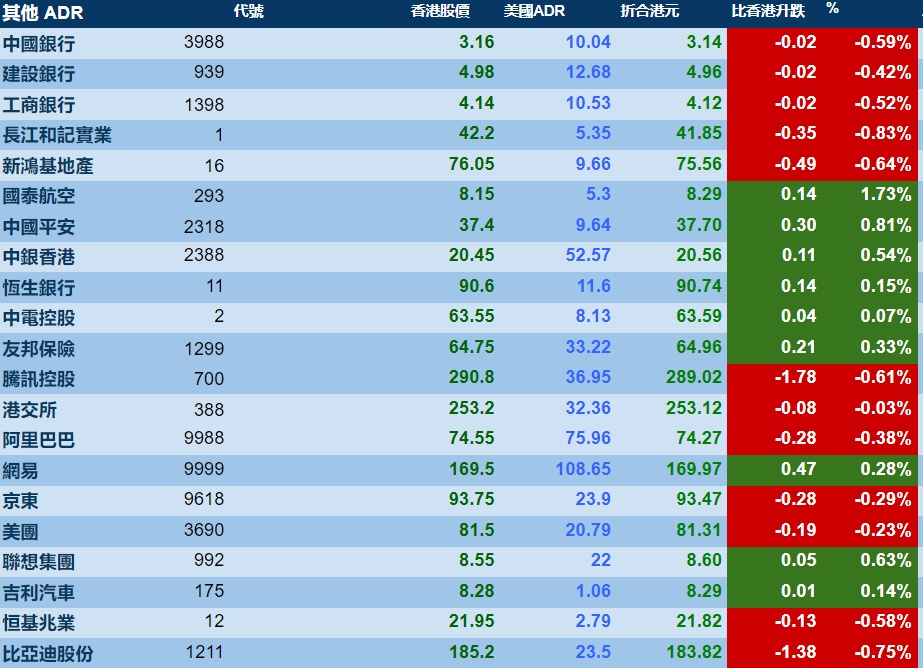This screenshot has width=923, height=668.
Task: Click 網易 Hong Kong price 169.5
Action: [x=472, y=469]
